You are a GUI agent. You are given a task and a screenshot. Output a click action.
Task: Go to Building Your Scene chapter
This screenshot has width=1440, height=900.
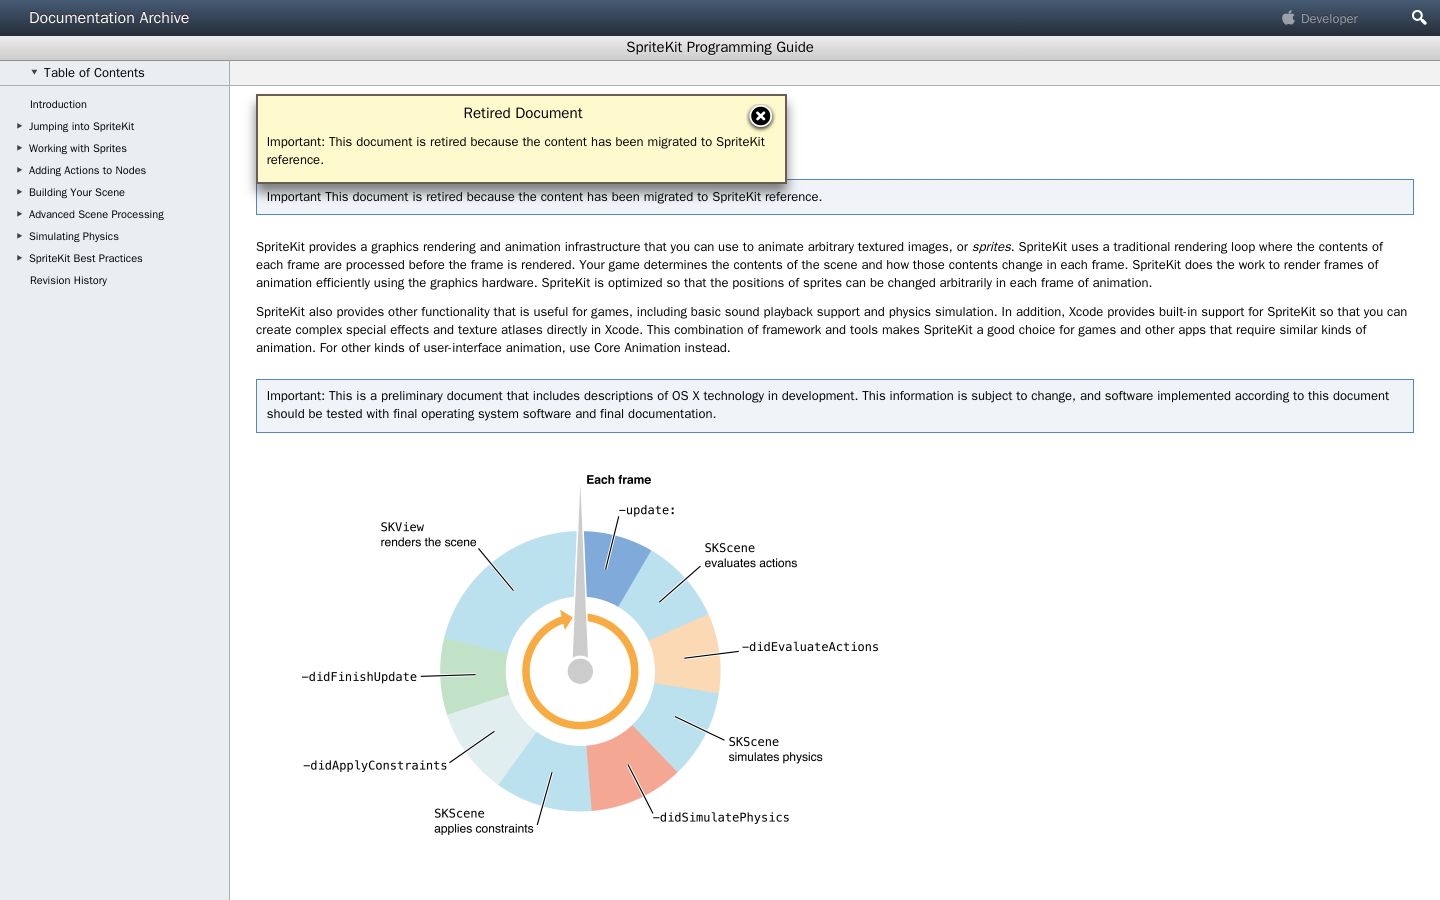click(x=77, y=192)
